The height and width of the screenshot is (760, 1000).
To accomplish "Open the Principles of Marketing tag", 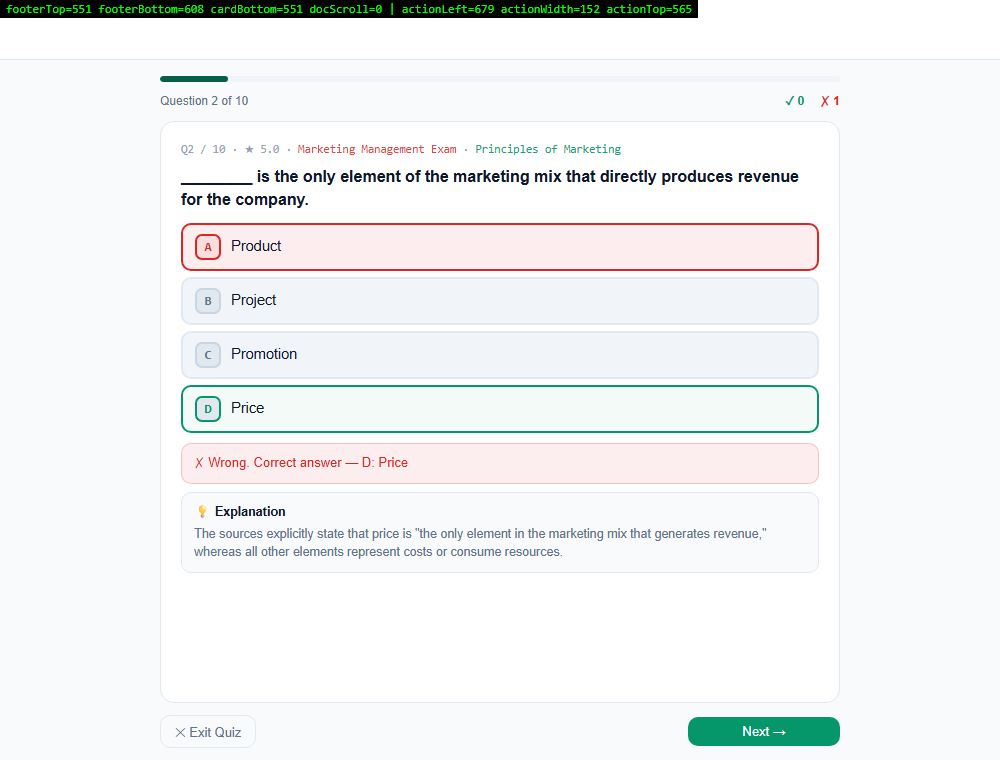I will 548,149.
